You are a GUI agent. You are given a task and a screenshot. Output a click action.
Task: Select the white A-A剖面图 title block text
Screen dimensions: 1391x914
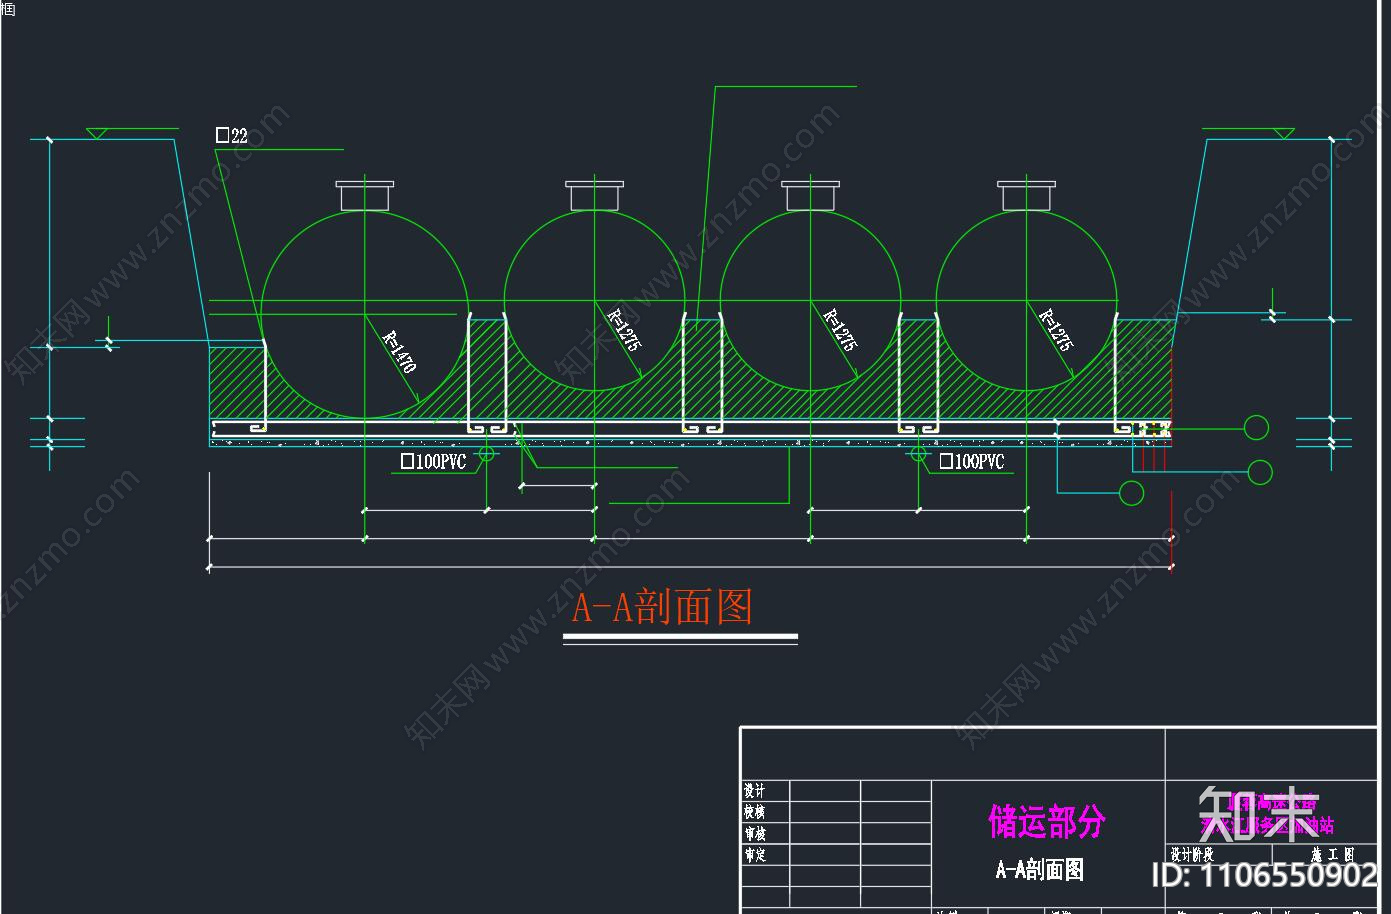[x=1040, y=870]
